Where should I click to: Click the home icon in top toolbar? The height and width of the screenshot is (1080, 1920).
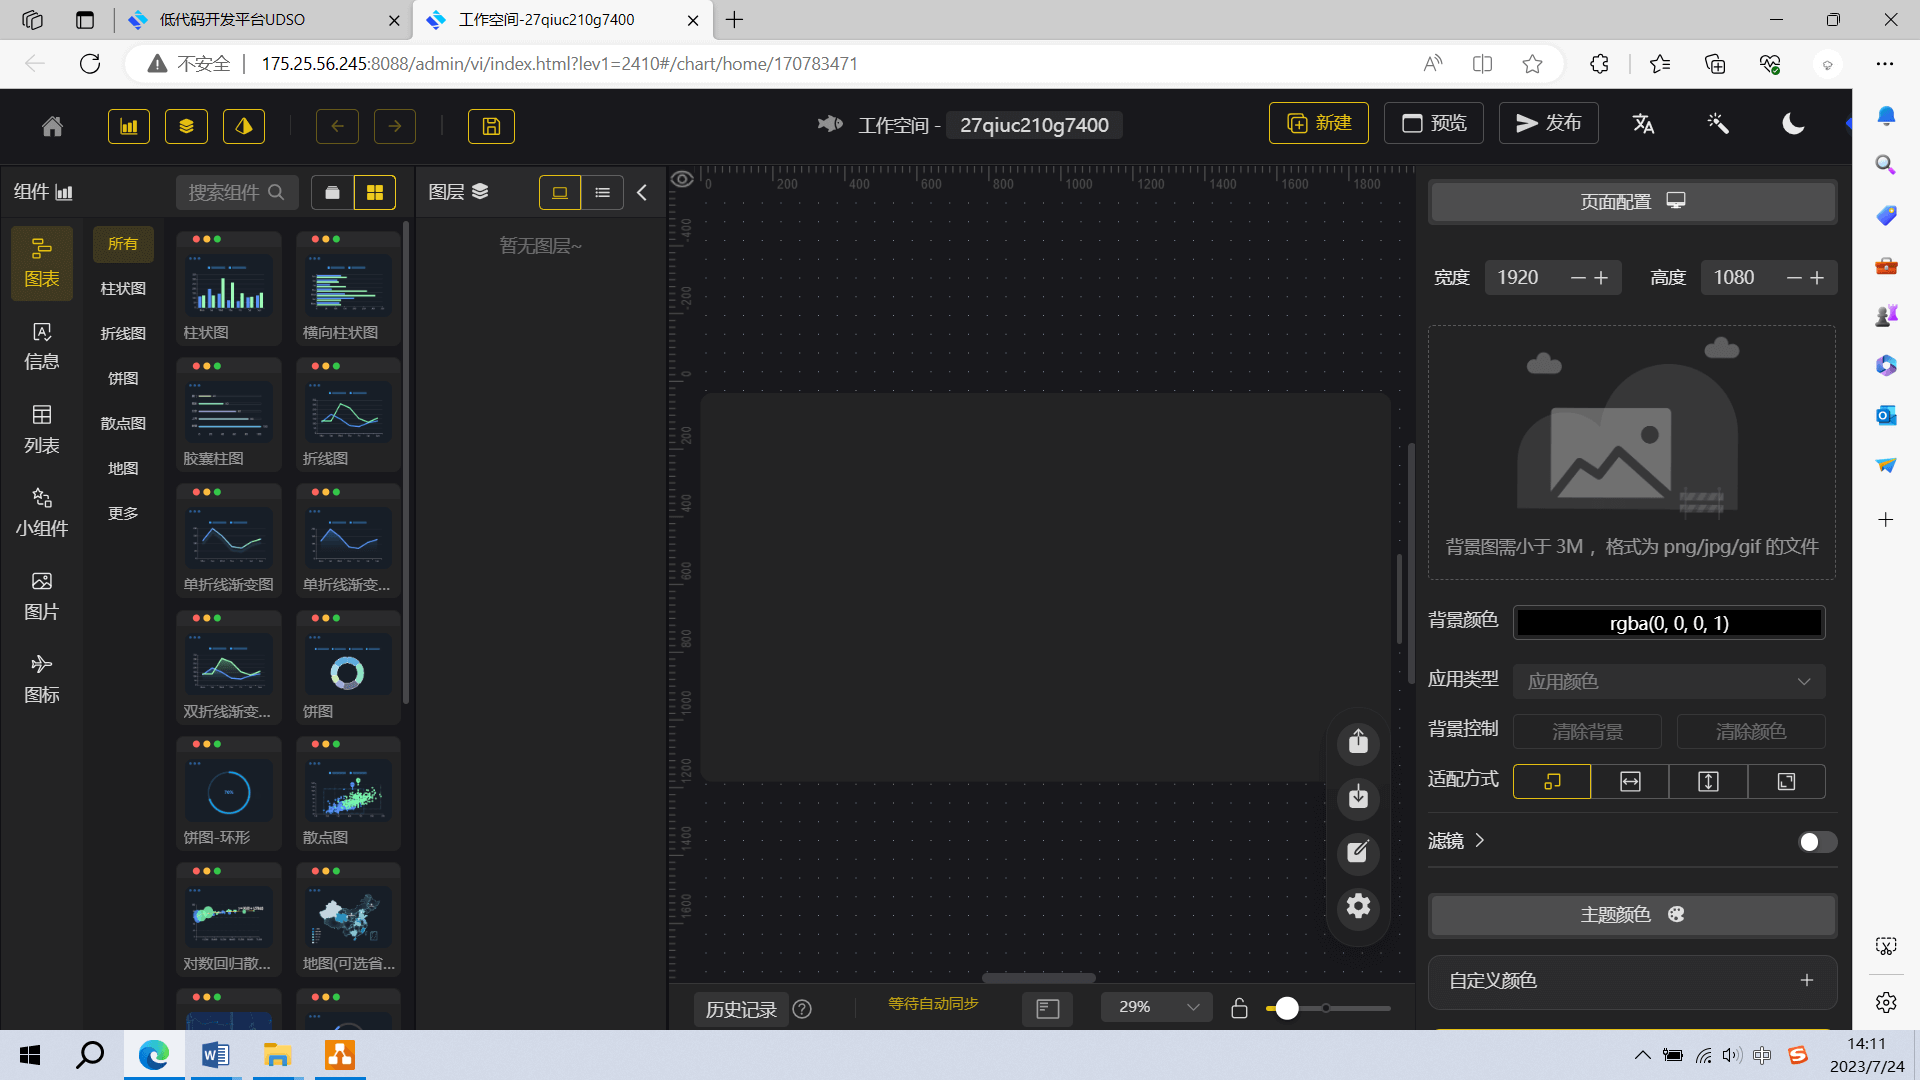coord(52,126)
